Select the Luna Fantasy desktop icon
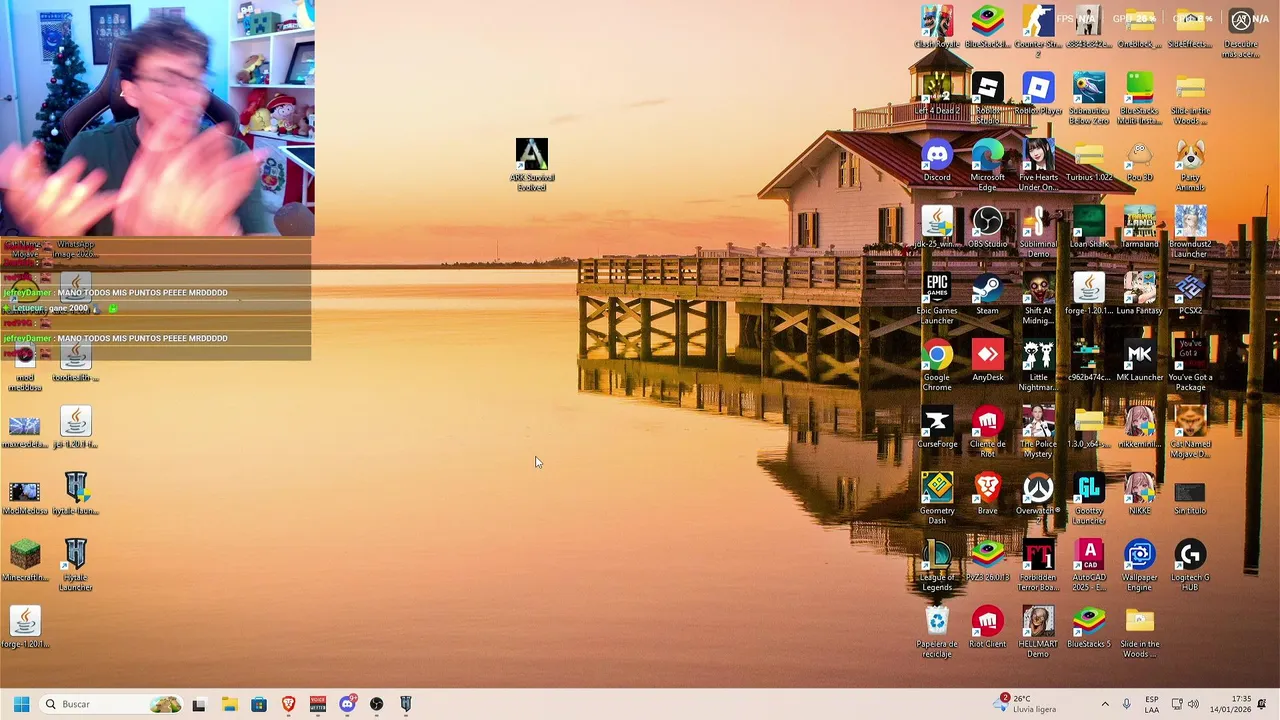The height and width of the screenshot is (720, 1280). [x=1139, y=295]
